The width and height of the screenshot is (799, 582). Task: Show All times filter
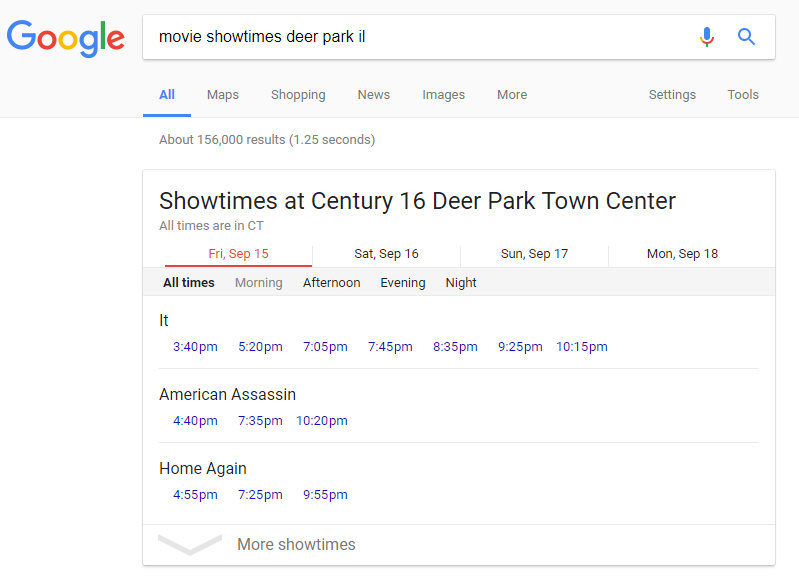[x=189, y=283]
